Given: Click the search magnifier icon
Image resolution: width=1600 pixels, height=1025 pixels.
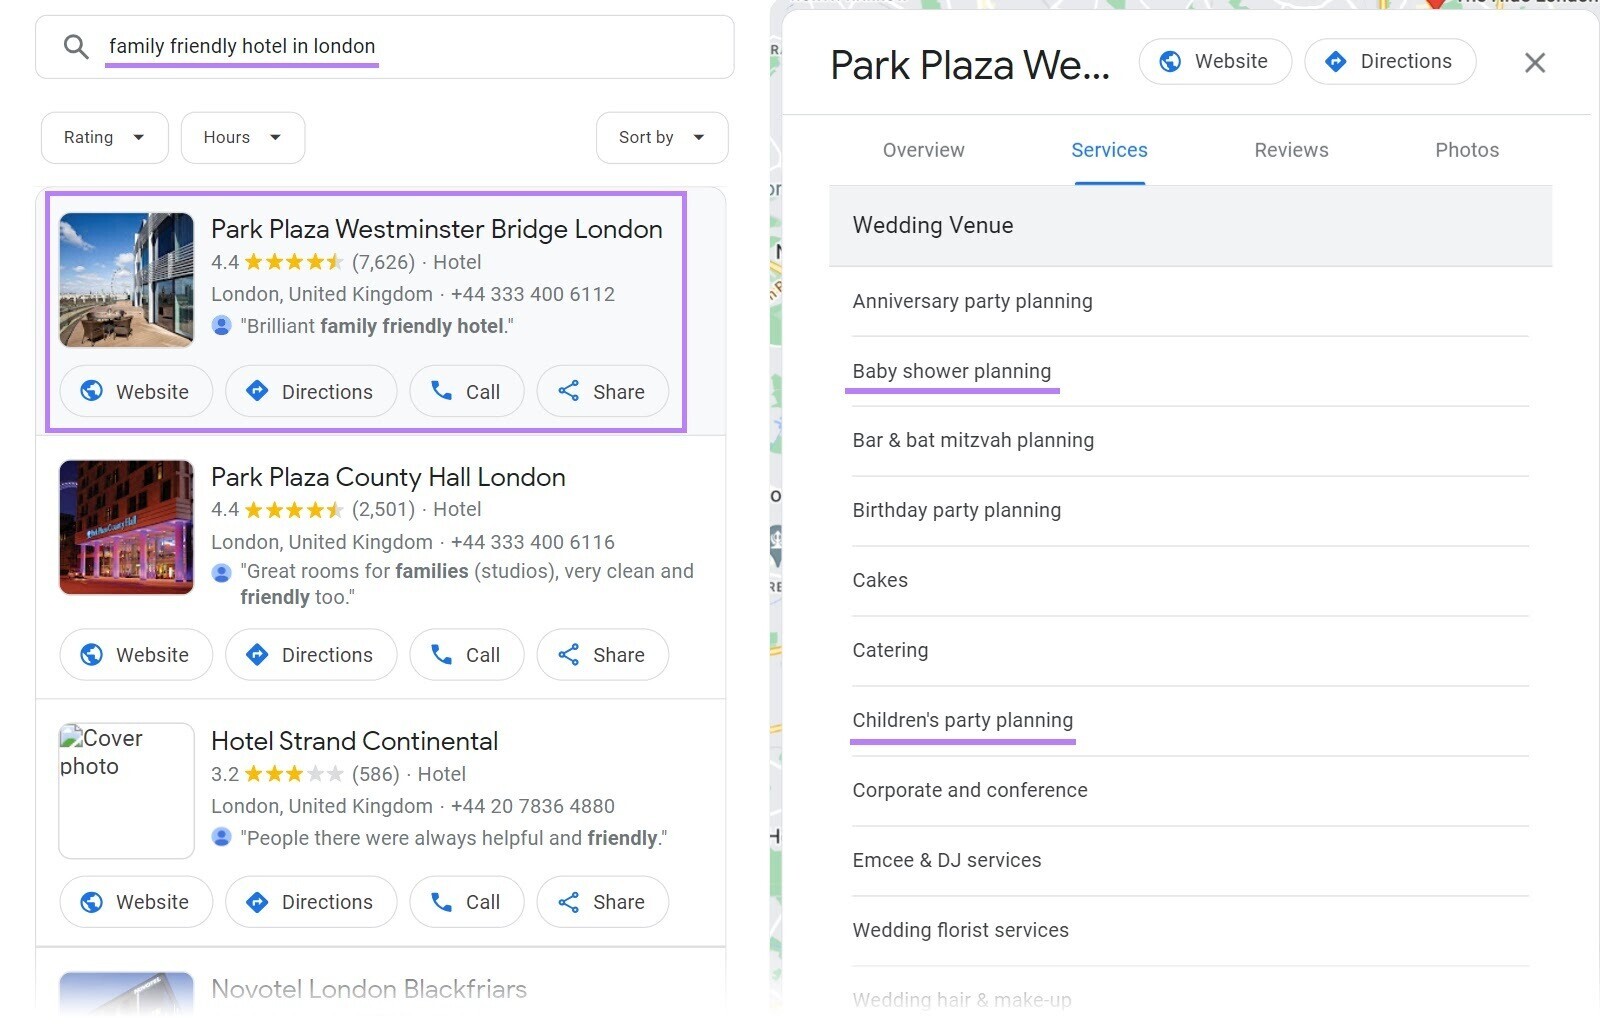Looking at the screenshot, I should [x=76, y=47].
